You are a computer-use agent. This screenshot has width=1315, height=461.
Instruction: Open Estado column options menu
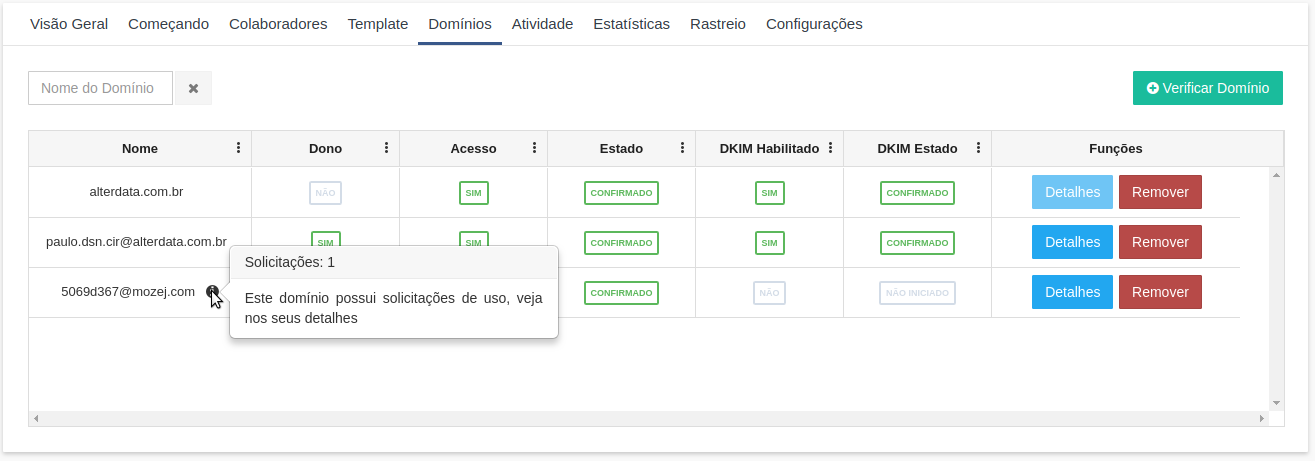click(682, 148)
